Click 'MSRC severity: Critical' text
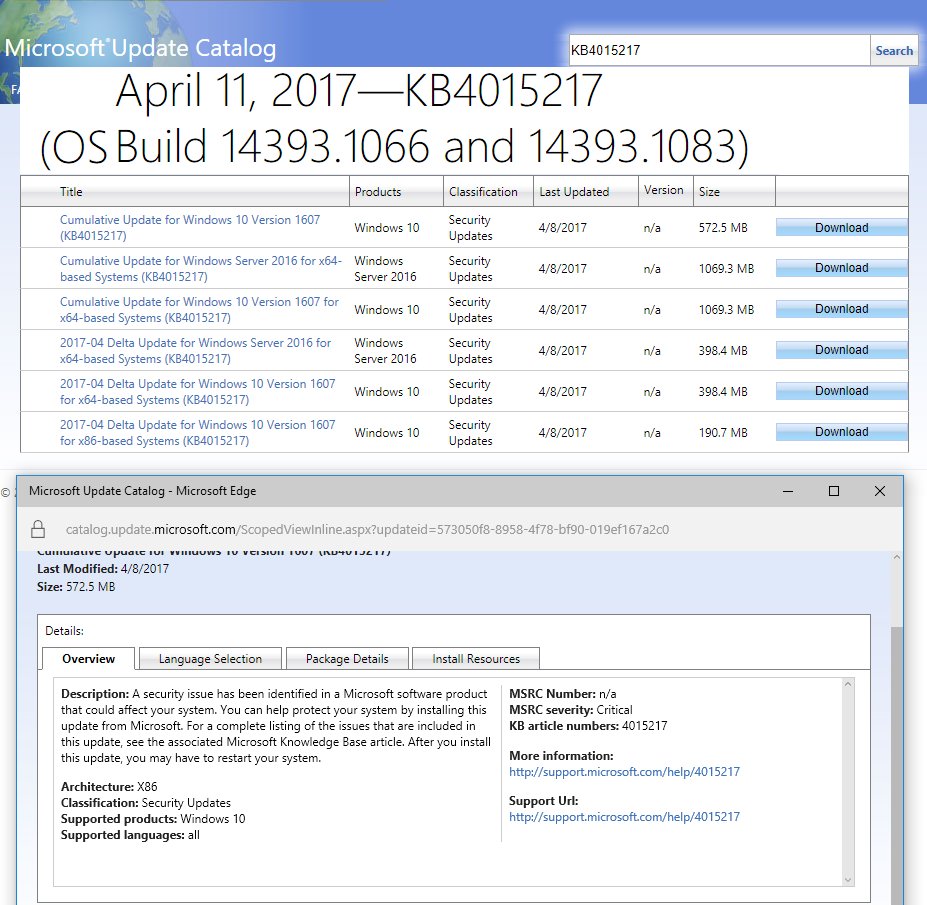 point(571,709)
